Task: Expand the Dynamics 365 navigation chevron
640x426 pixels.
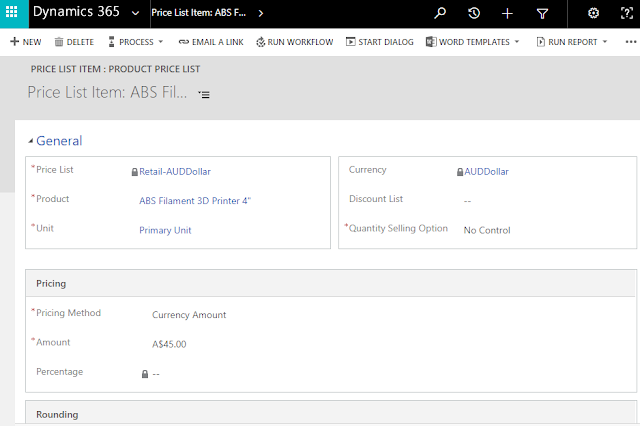Action: click(x=135, y=14)
